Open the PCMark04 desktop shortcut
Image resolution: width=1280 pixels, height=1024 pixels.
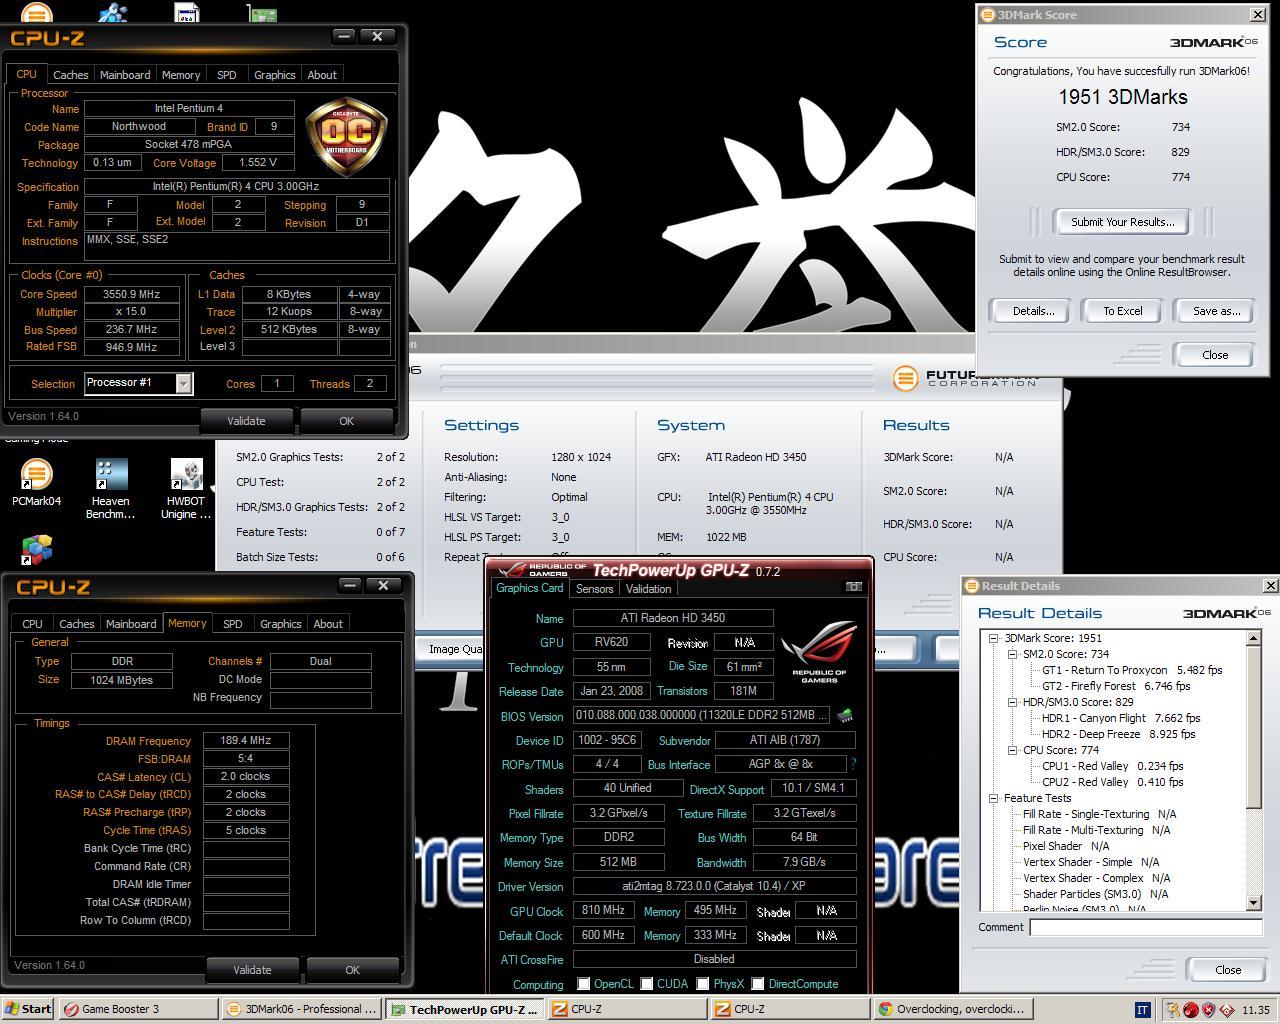[36, 483]
